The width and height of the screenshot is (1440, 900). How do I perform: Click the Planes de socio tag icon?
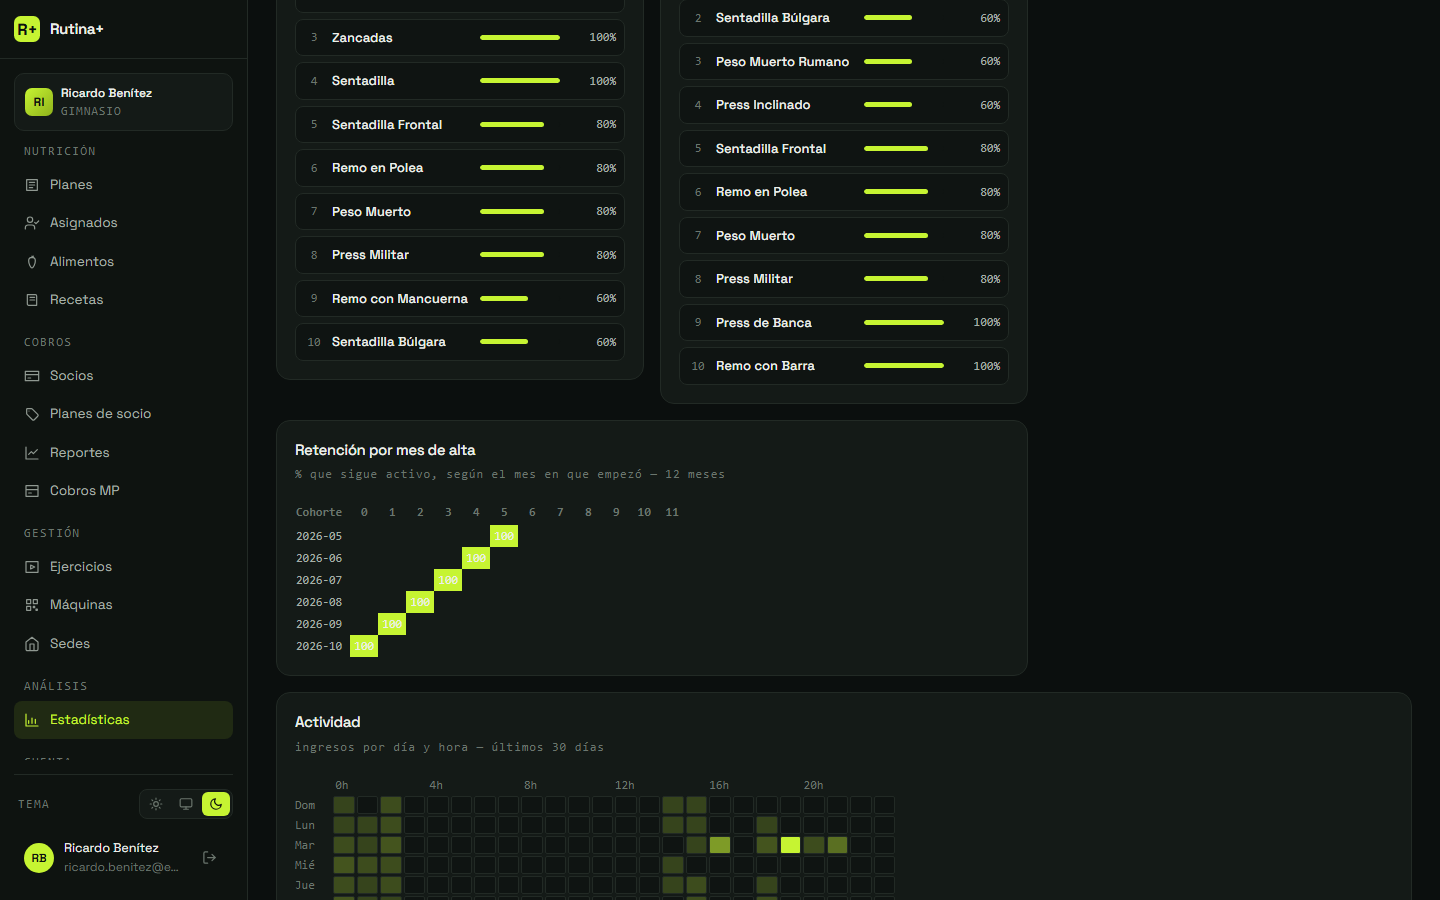[x=32, y=414]
